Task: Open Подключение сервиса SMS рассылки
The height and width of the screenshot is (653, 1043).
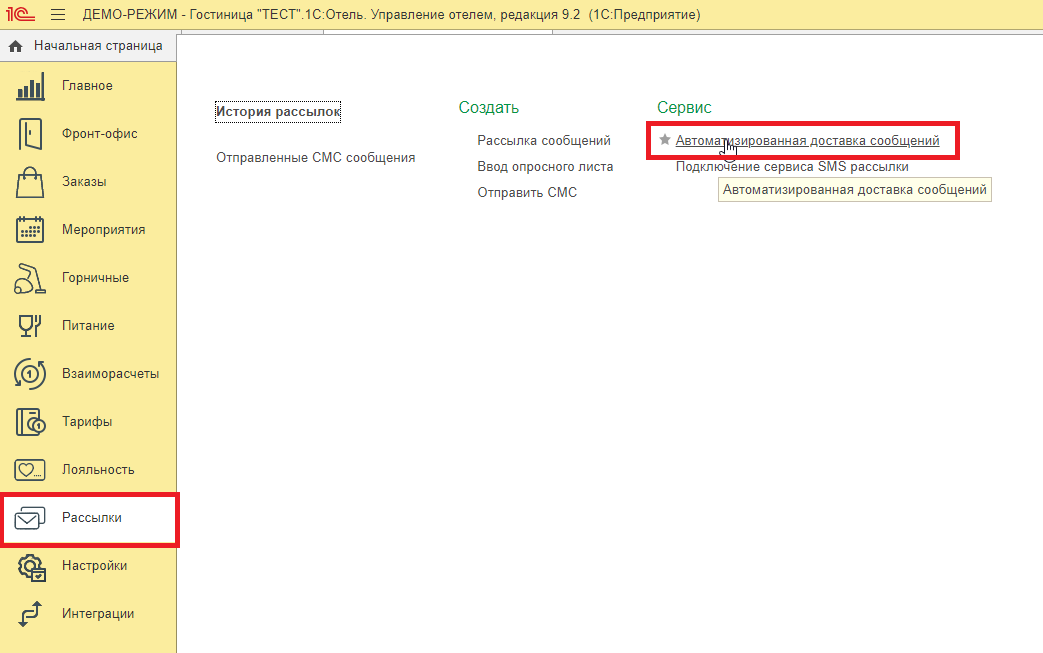Action: pos(792,166)
